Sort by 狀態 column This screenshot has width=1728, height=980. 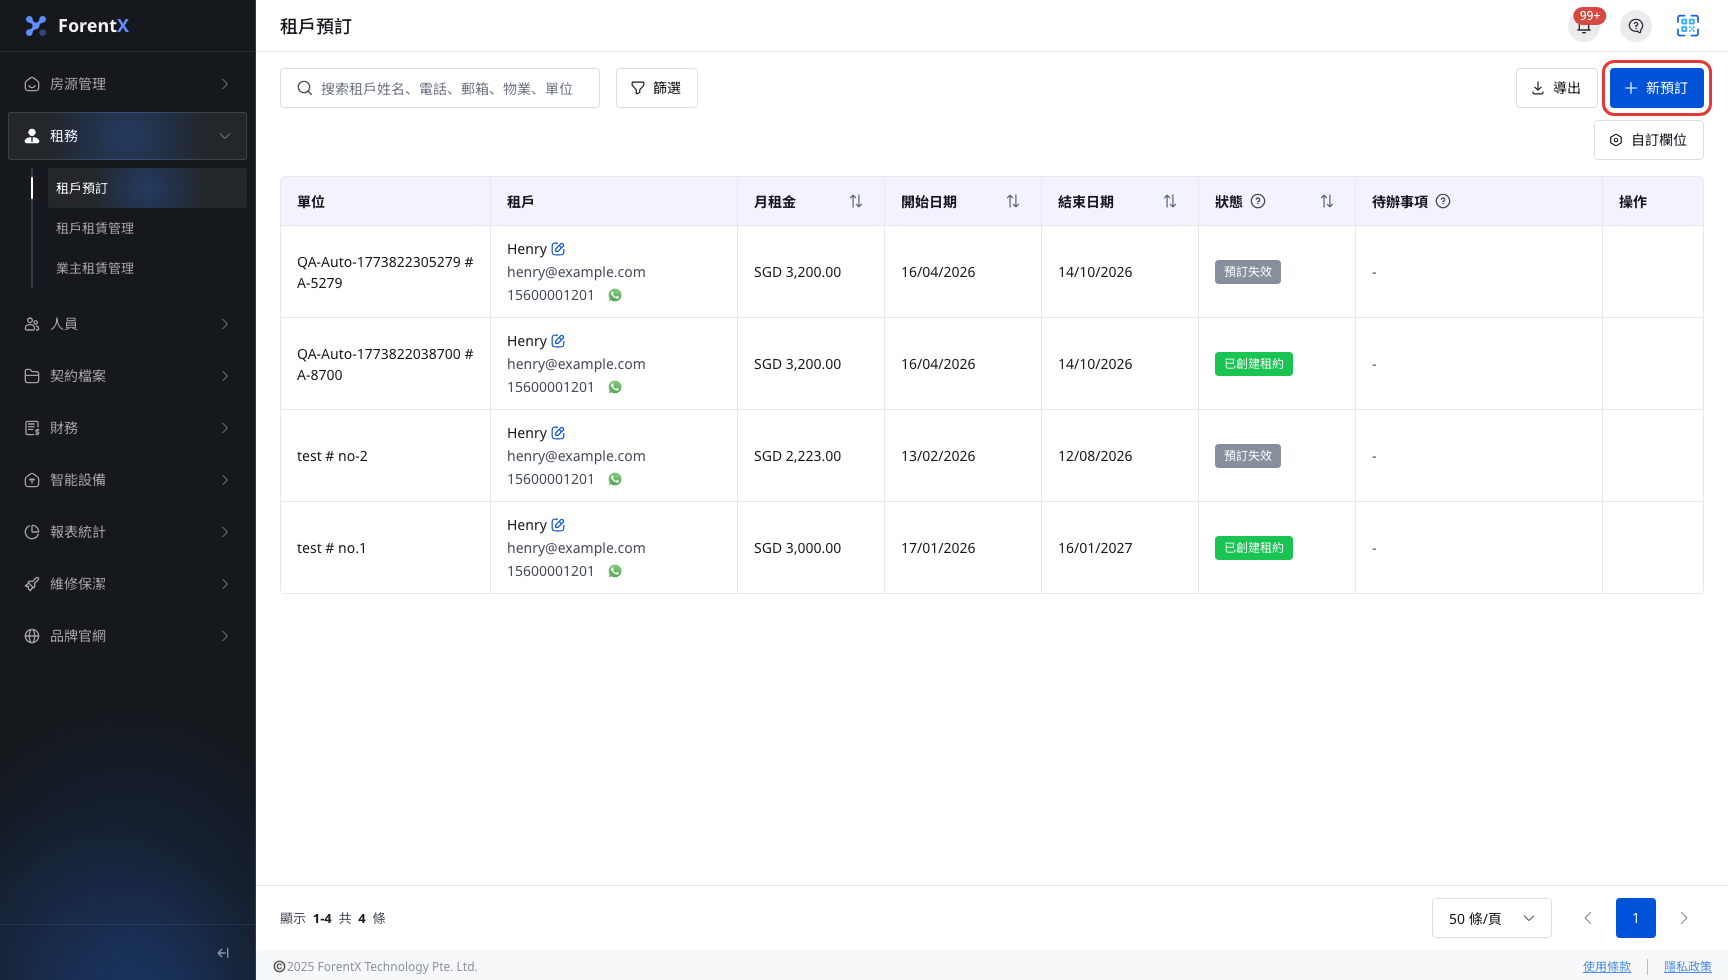(1327, 201)
